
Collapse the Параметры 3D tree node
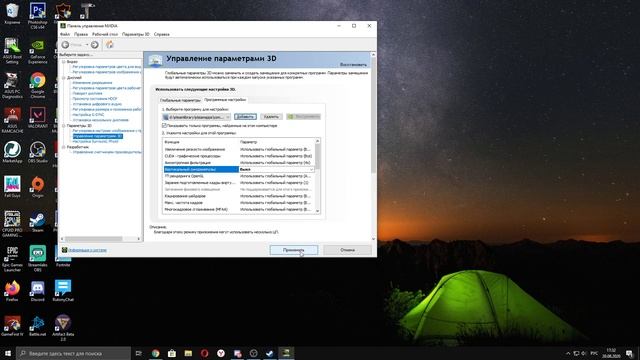pos(64,126)
